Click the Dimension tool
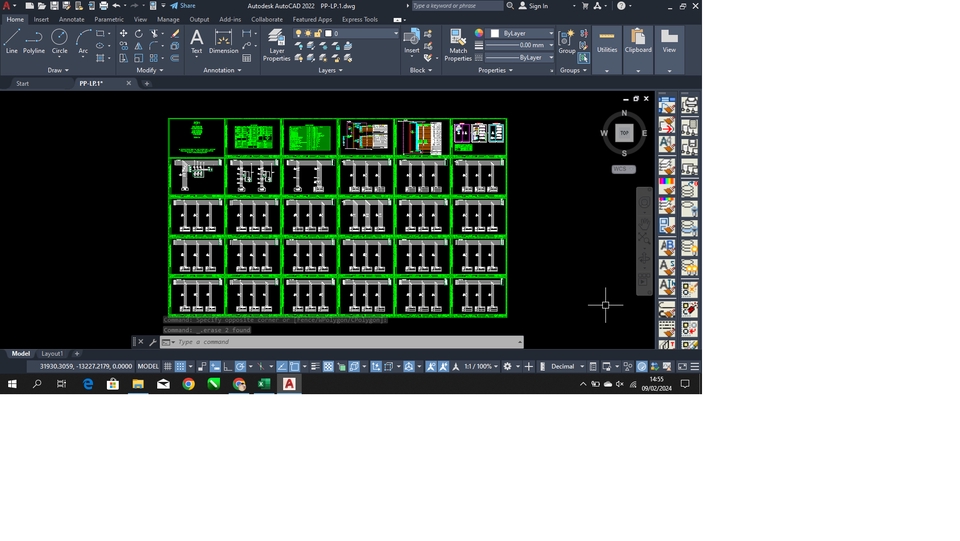Screen dimensions: 960x541 coord(223,42)
